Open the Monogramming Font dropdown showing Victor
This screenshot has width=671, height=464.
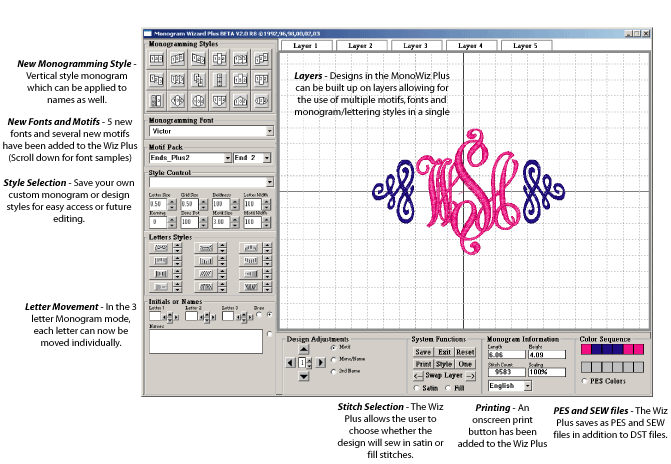pos(270,131)
